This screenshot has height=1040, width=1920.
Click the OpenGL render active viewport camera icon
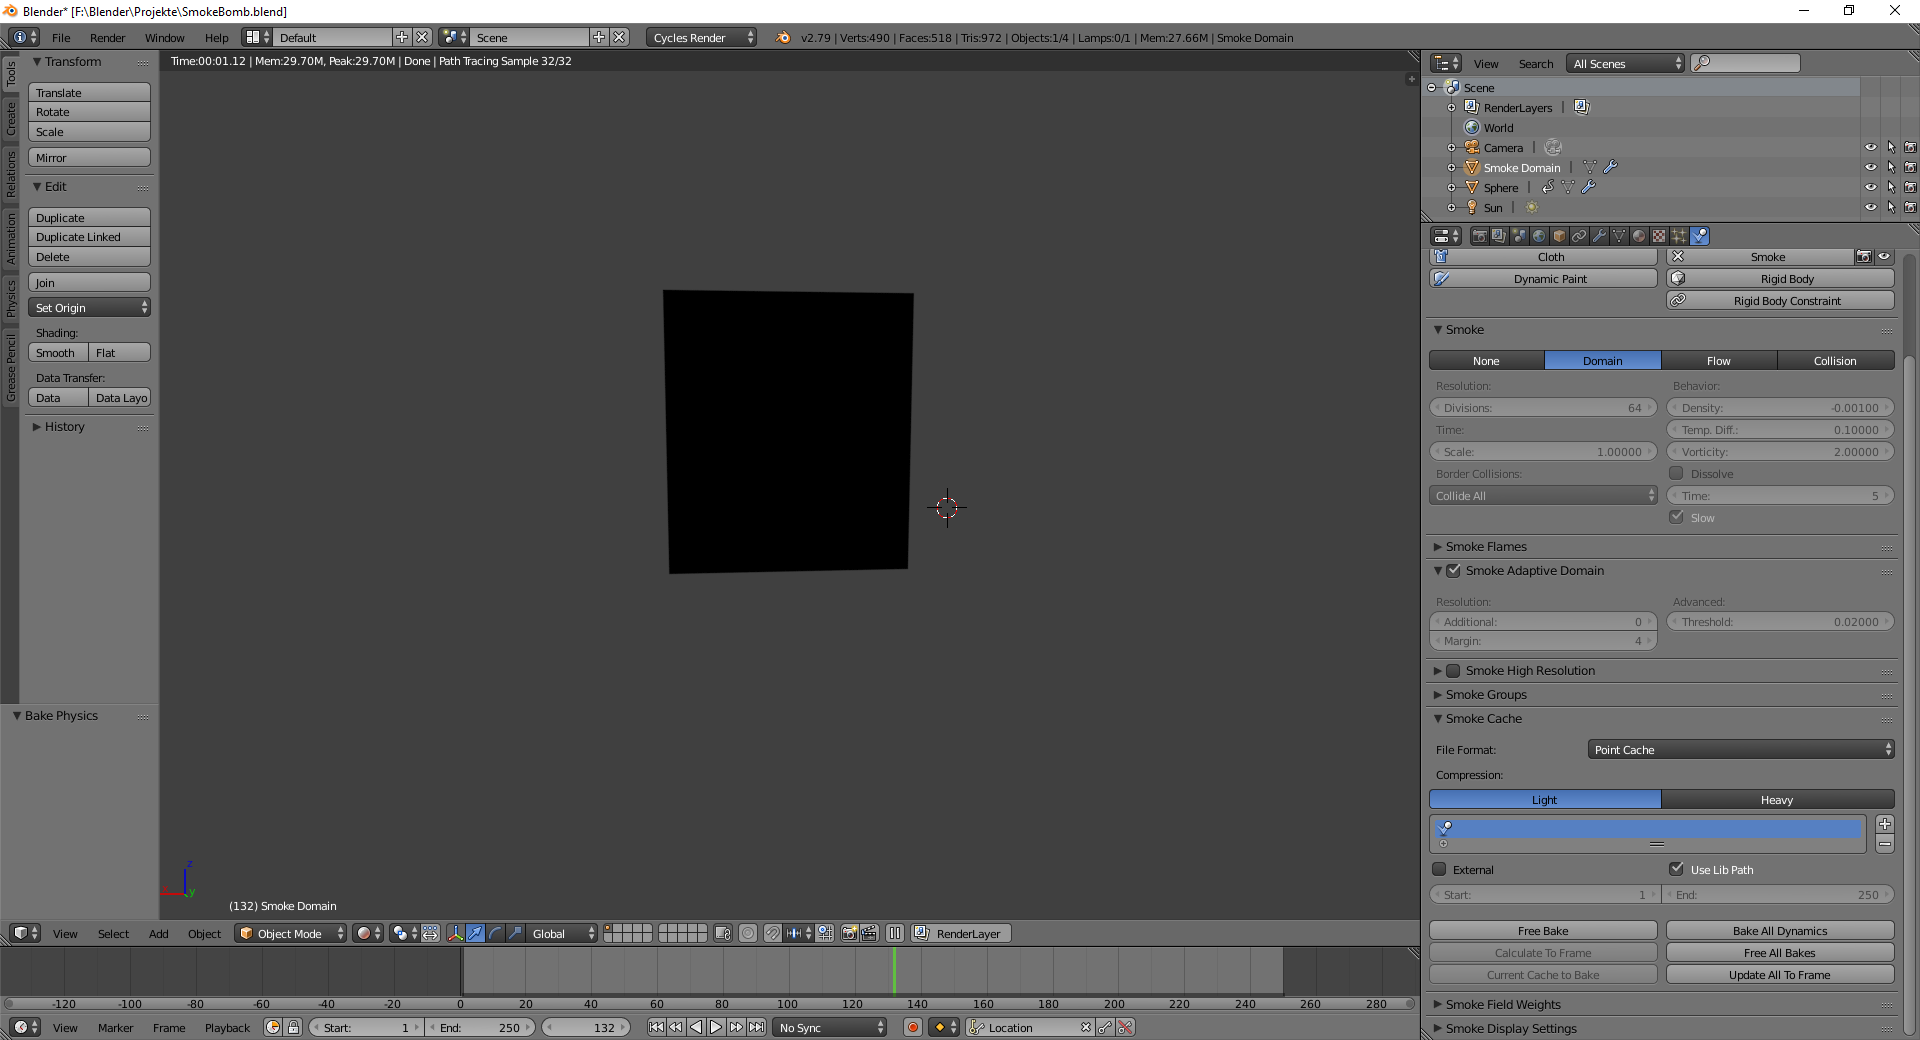tap(849, 933)
